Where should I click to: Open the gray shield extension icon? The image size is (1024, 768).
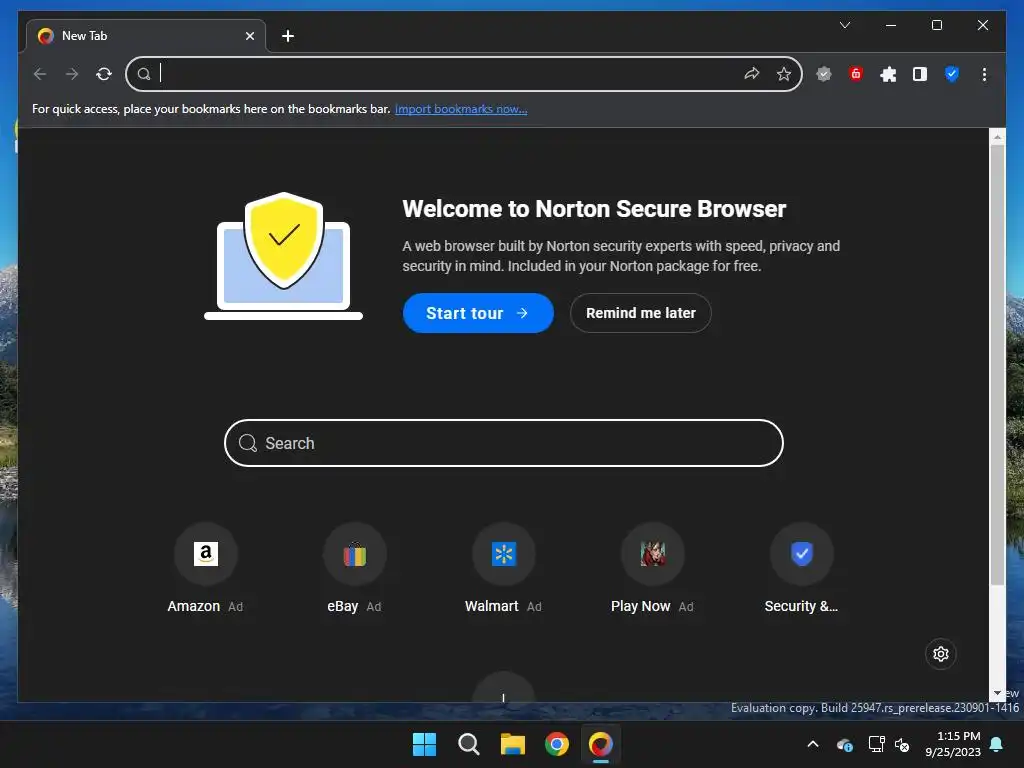[x=824, y=74]
